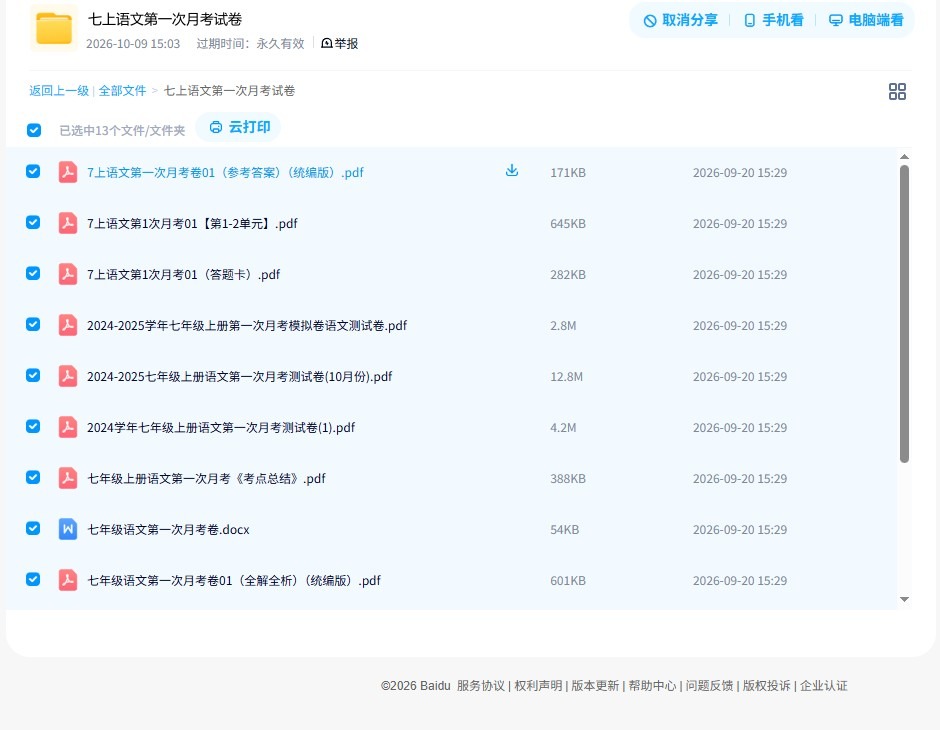This screenshot has height=730, width=940.
Task: Open 版权投诉 footer link
Action: (767, 686)
